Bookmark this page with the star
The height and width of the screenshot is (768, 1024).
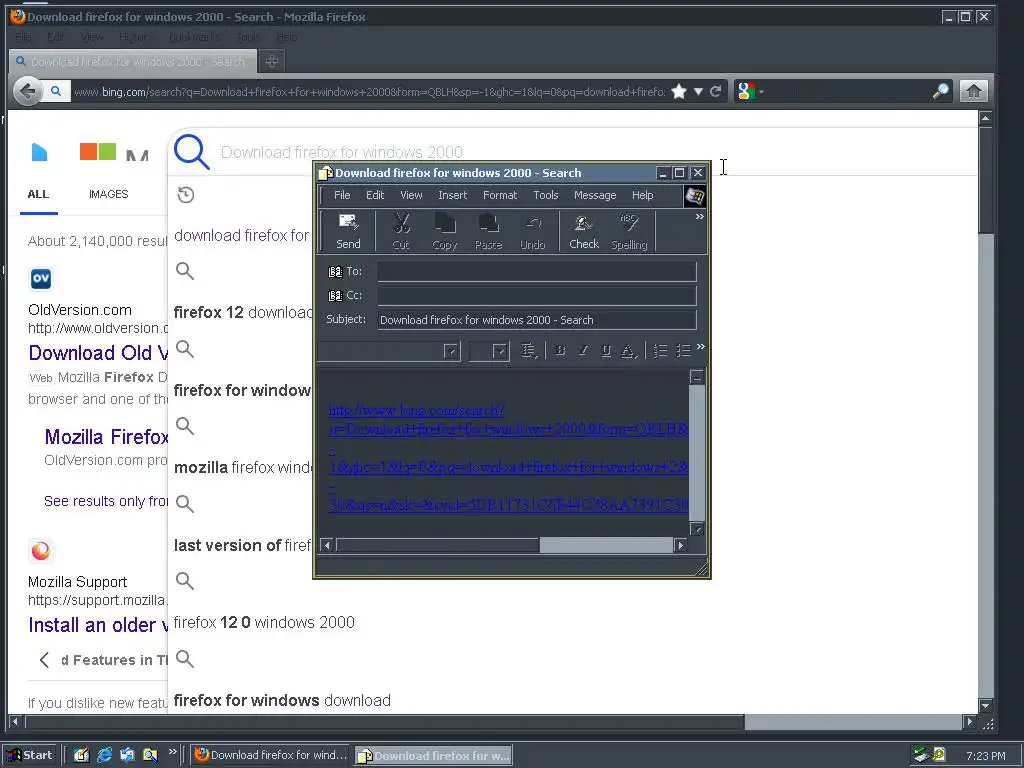[679, 91]
